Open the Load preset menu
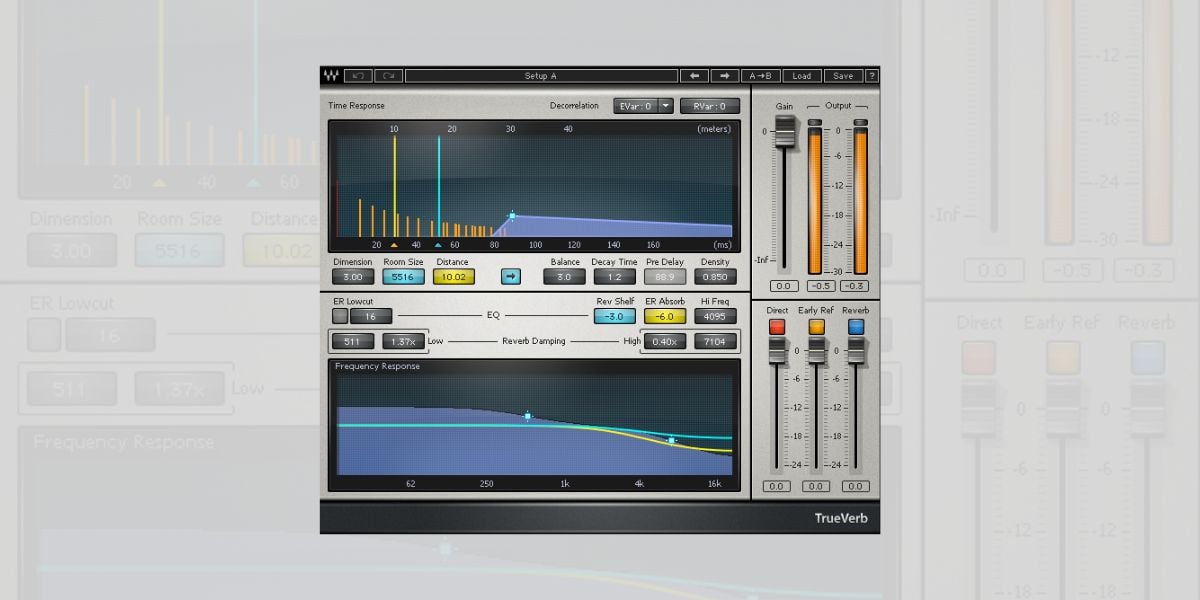The height and width of the screenshot is (600, 1200). (802, 76)
